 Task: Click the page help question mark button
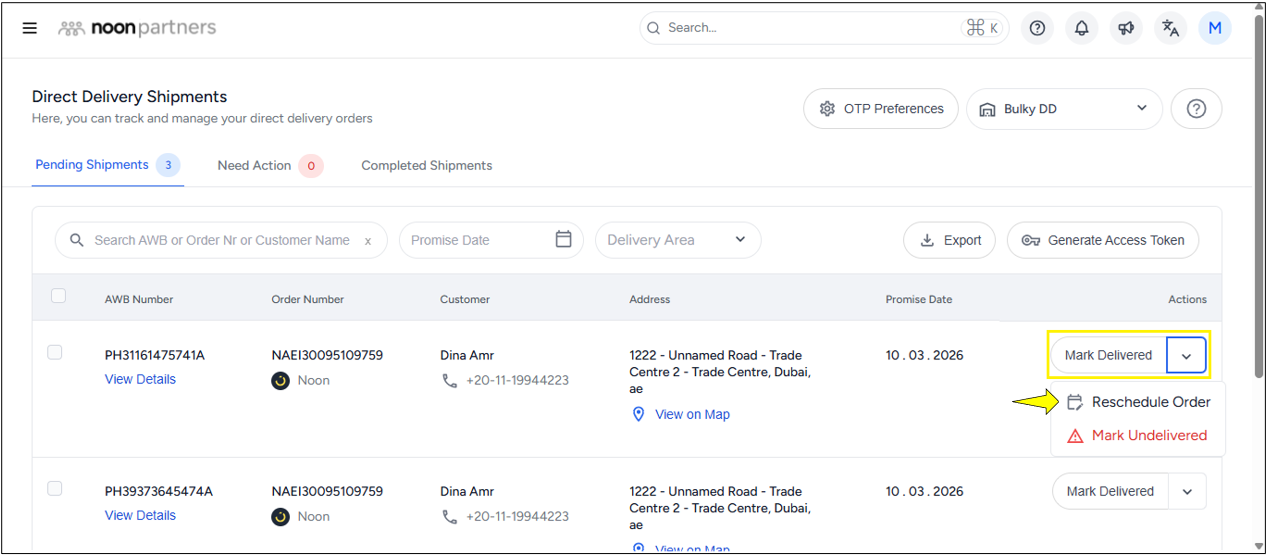tap(1196, 109)
